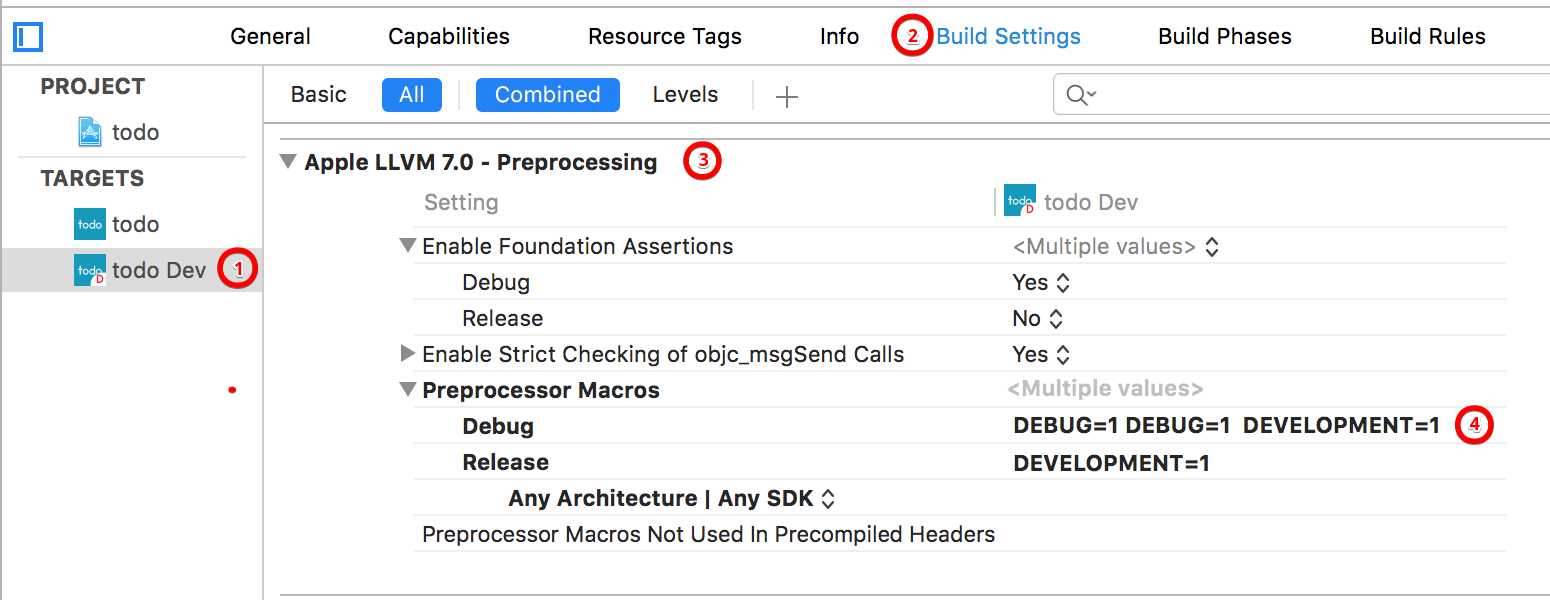The width and height of the screenshot is (1550, 600).
Task: Open the Build Phases tab
Action: [1225, 37]
